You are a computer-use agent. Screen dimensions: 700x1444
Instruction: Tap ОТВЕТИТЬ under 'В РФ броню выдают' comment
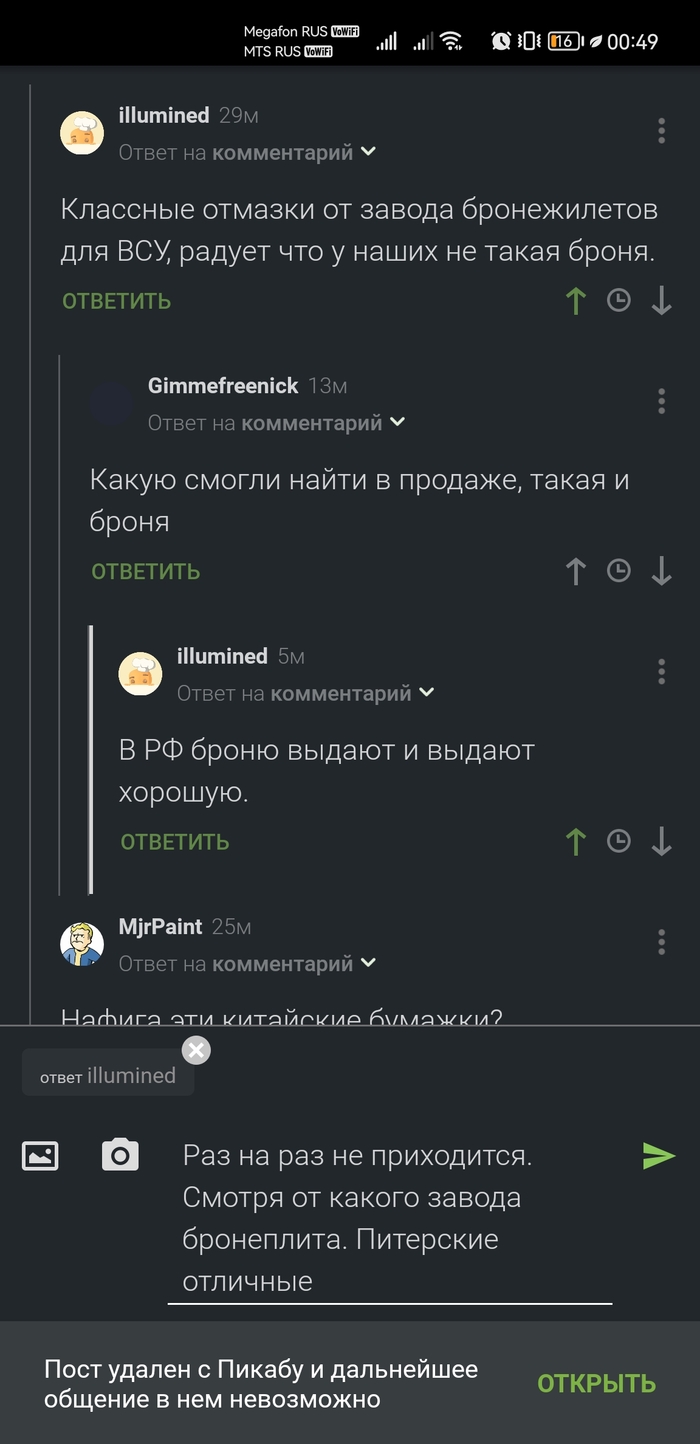[175, 842]
